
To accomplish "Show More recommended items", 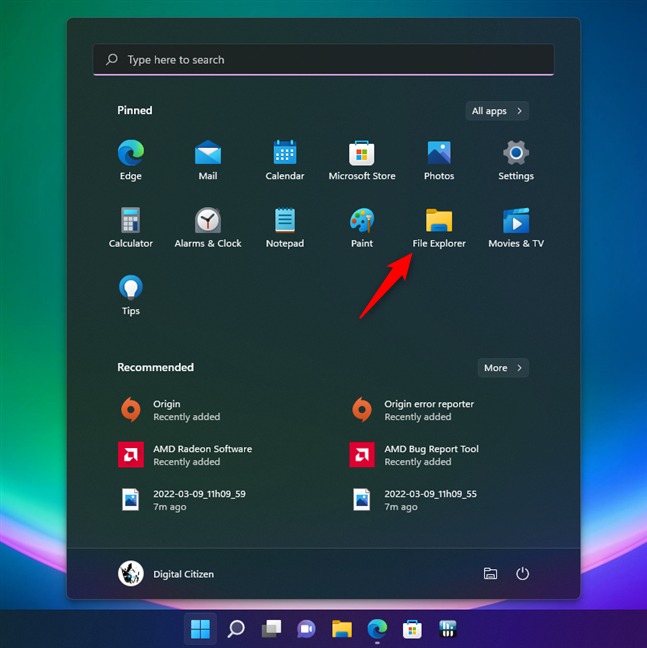I will click(503, 368).
